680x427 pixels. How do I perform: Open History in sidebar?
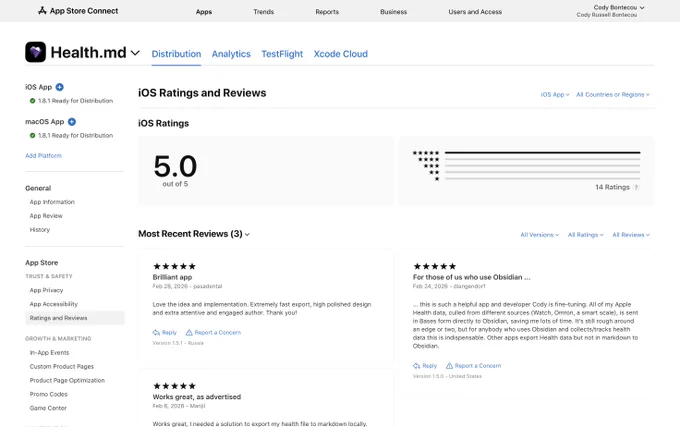tap(39, 230)
